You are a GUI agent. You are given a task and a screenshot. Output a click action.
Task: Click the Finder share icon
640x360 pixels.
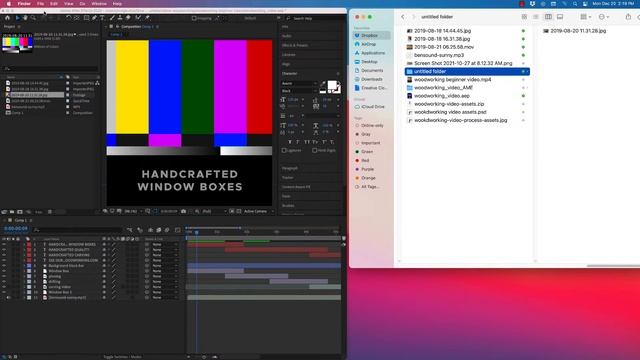[628, 17]
